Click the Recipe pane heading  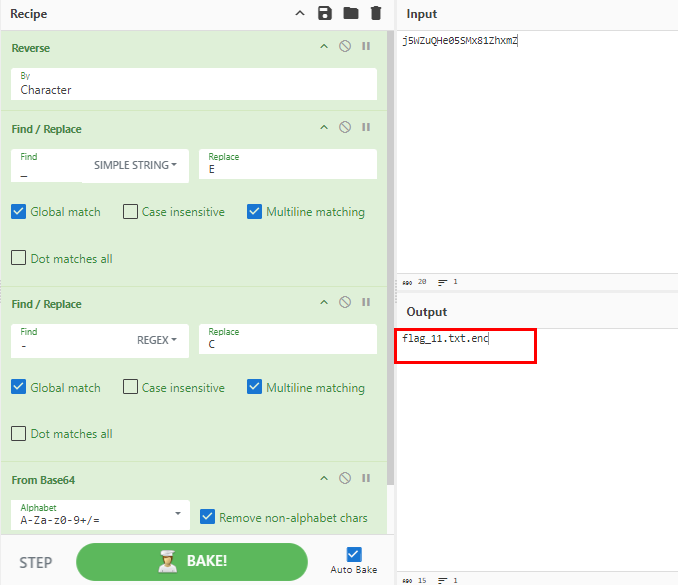click(x=29, y=14)
